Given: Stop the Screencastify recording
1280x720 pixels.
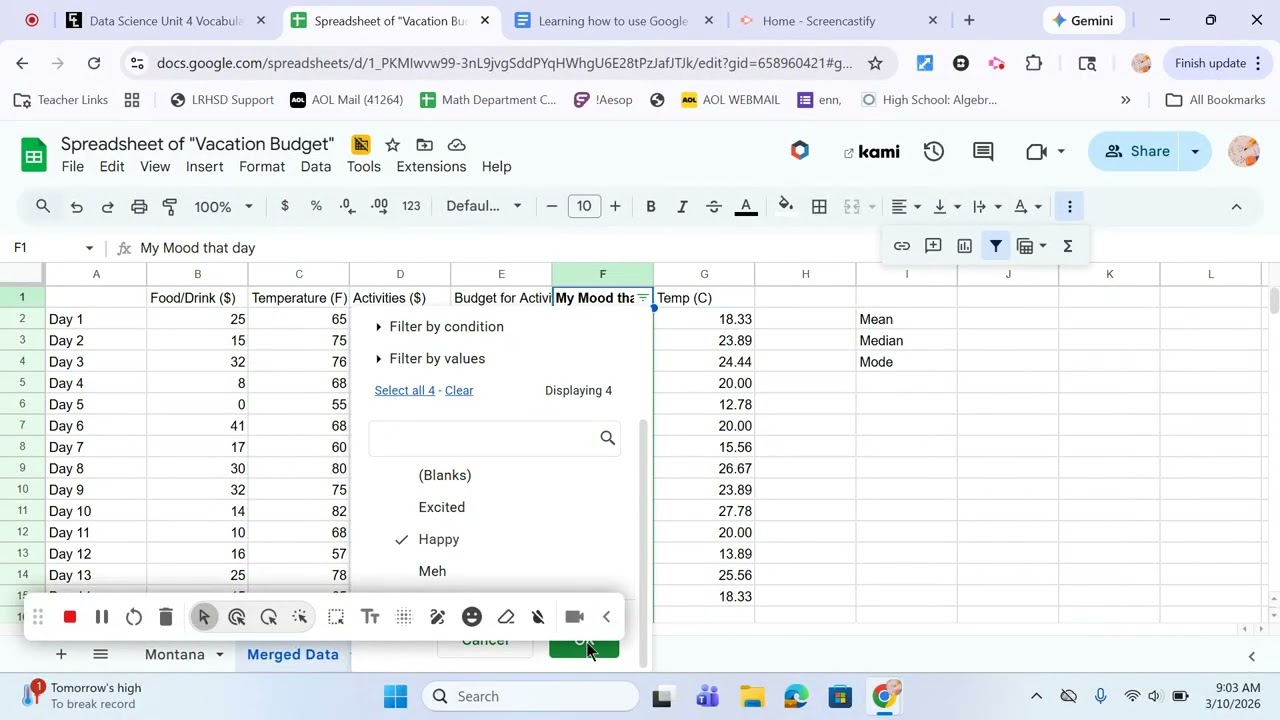Looking at the screenshot, I should coord(70,617).
